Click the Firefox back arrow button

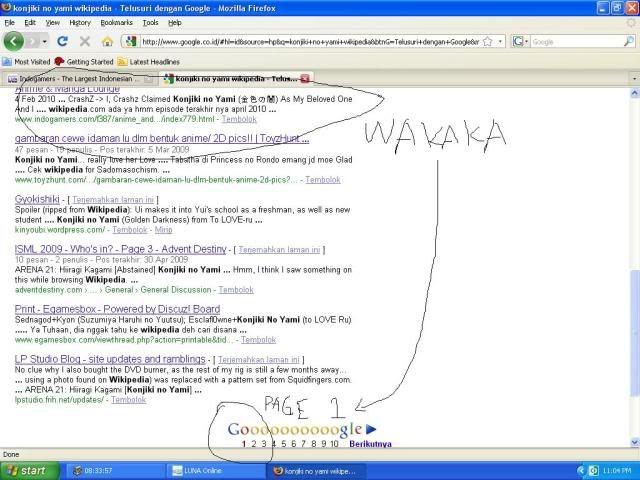pyautogui.click(x=14, y=41)
